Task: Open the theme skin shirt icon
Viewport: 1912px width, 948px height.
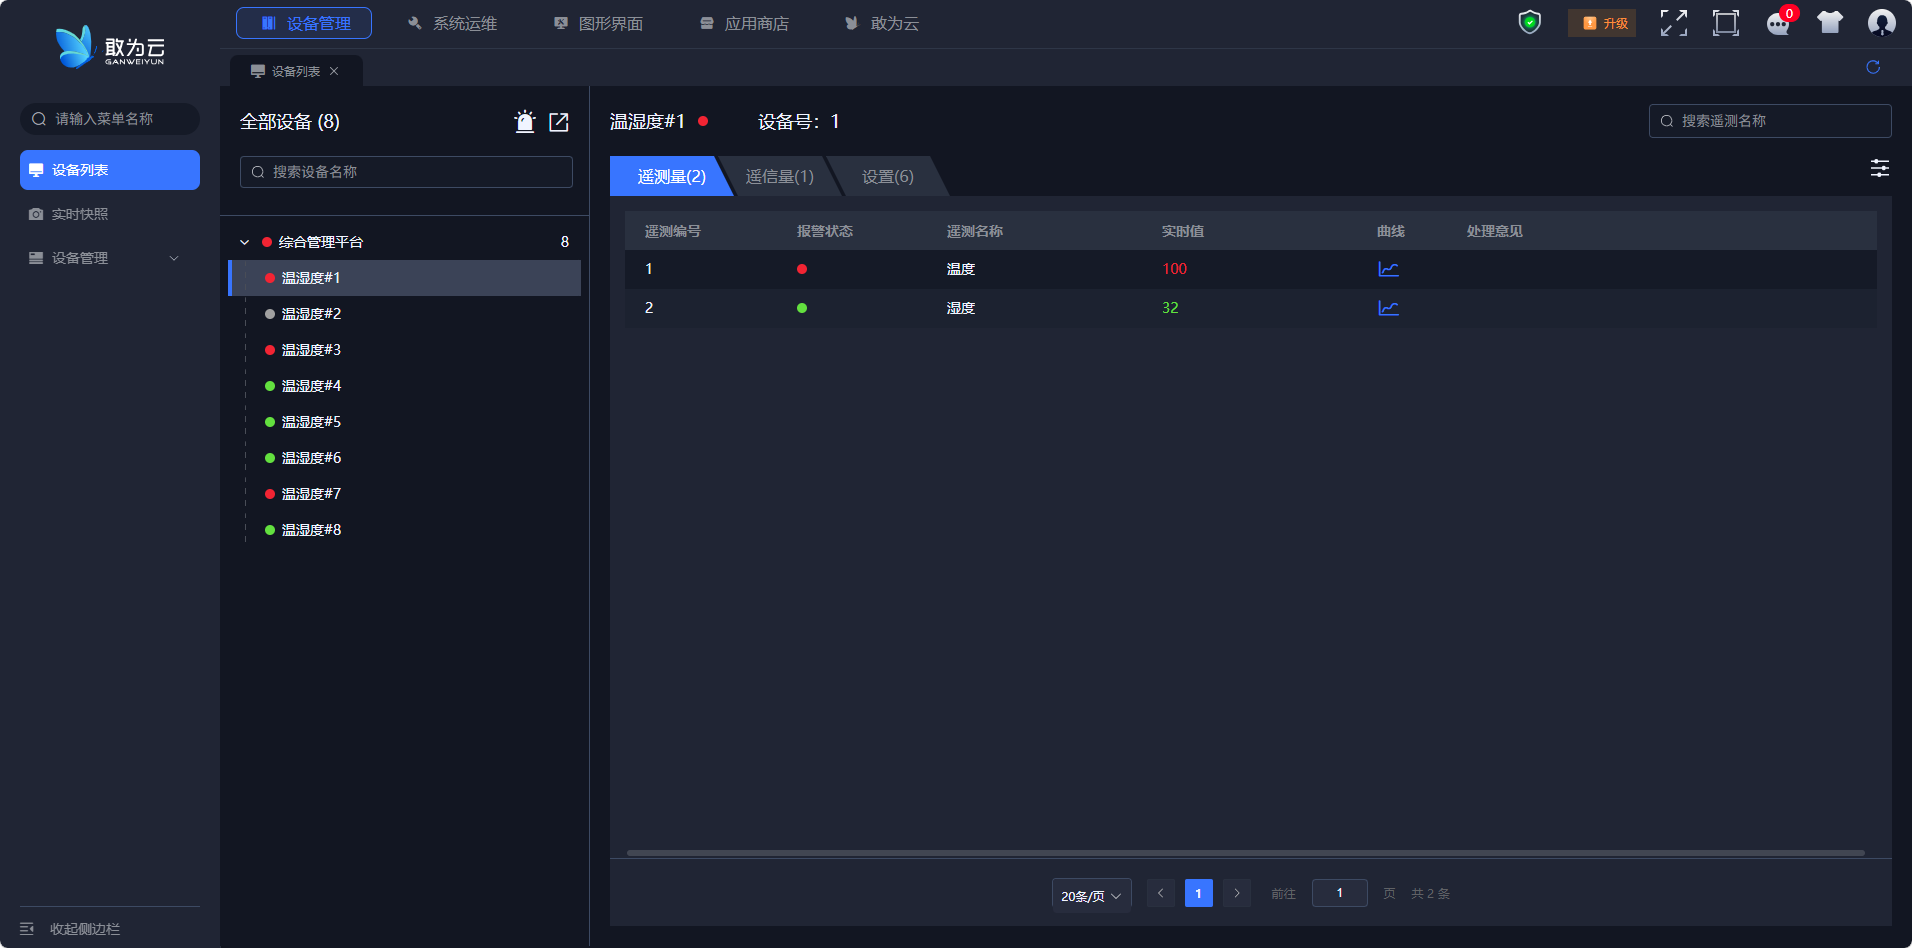Action: tap(1830, 22)
